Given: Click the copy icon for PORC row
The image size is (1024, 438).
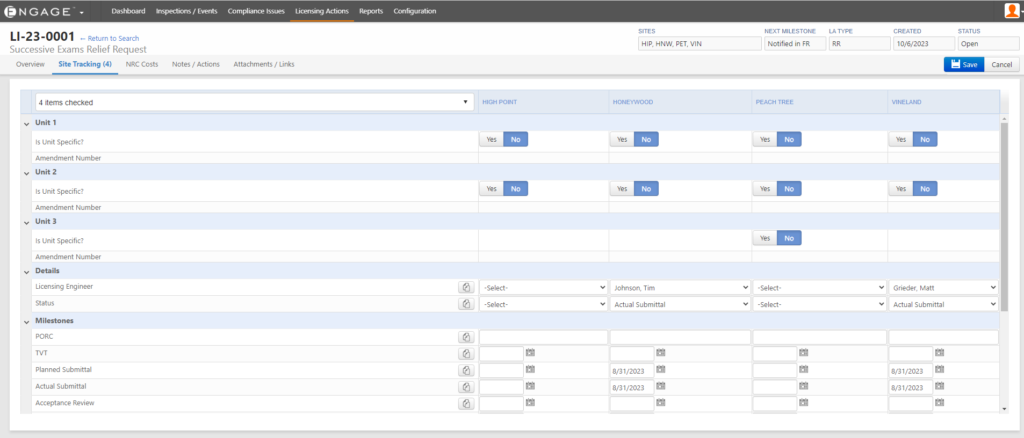Looking at the screenshot, I should (466, 337).
